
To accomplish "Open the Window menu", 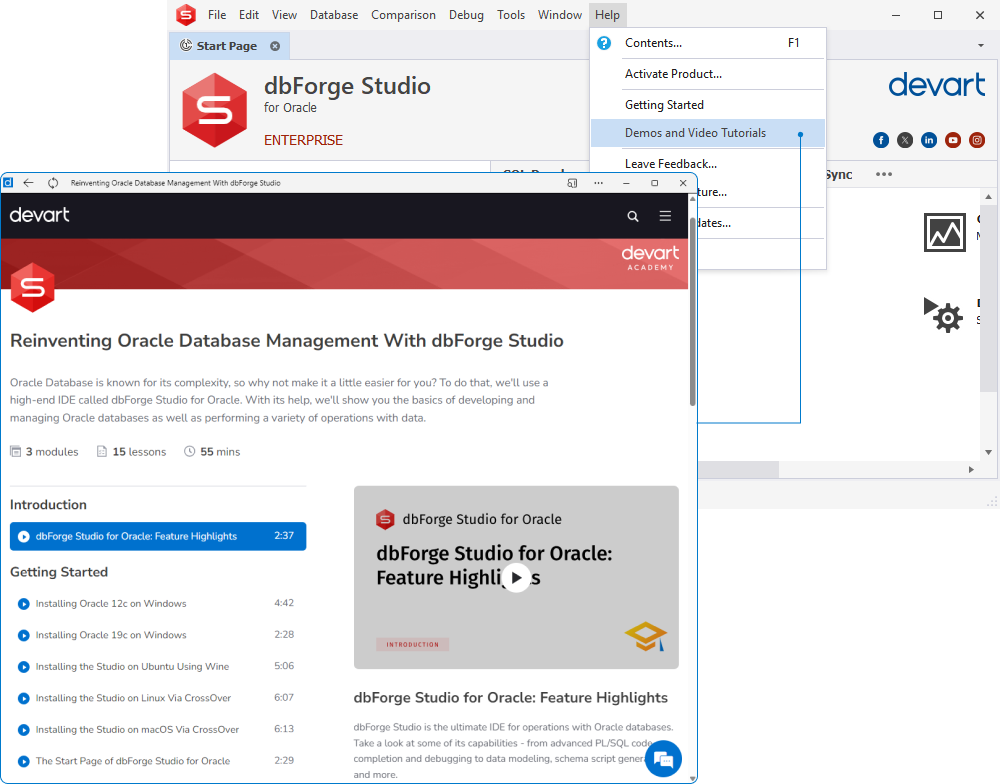I will [x=560, y=15].
